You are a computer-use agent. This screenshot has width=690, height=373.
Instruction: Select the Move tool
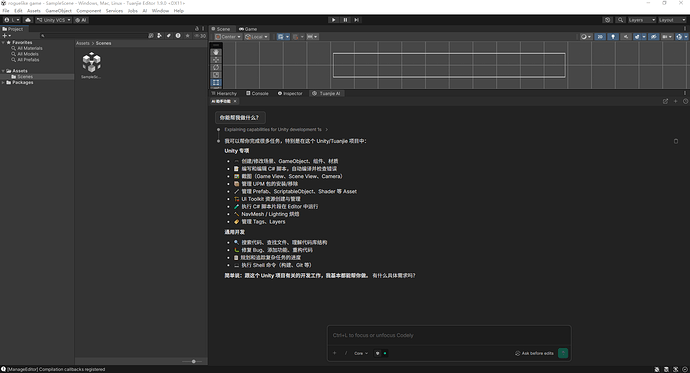pos(216,60)
